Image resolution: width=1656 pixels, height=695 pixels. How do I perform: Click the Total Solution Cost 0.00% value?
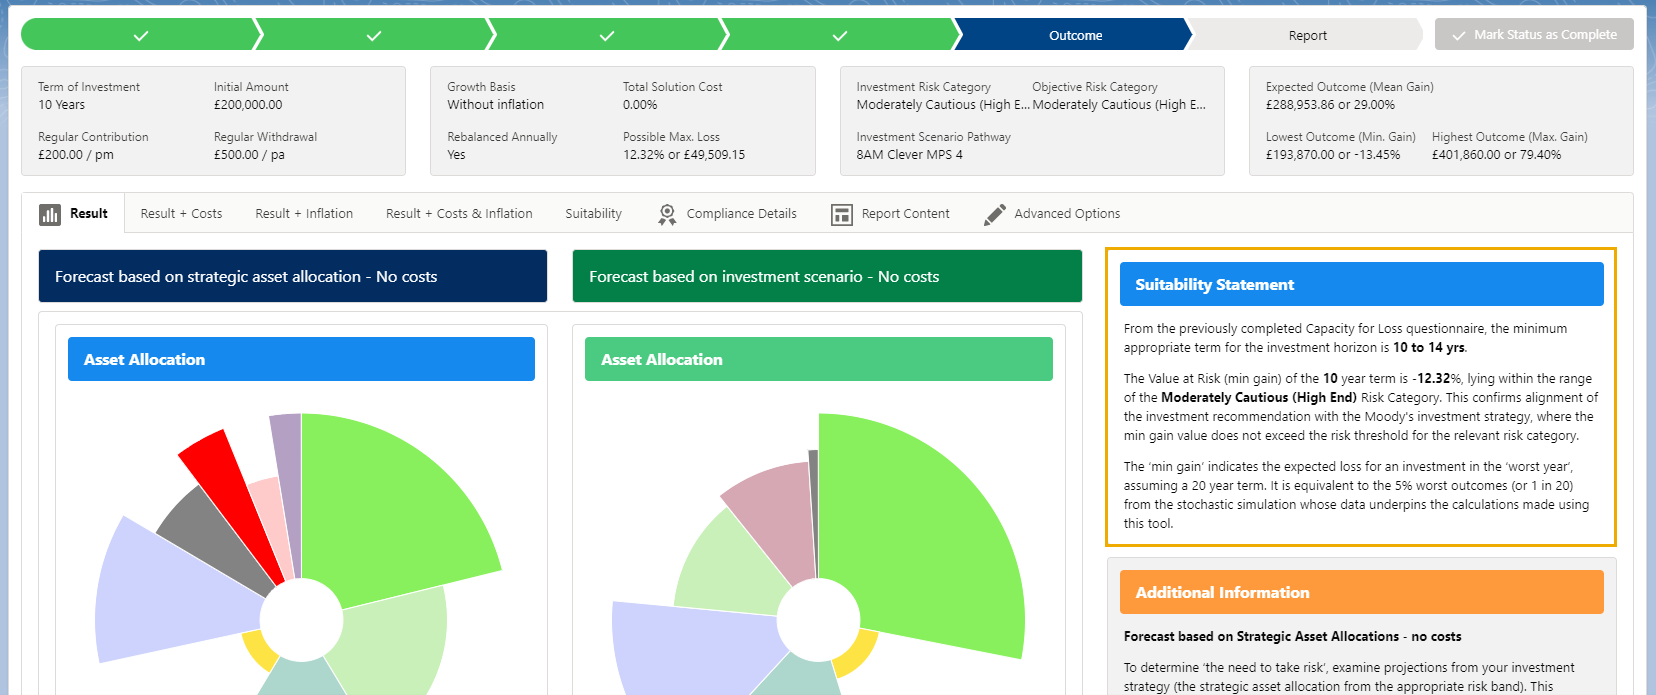point(640,105)
